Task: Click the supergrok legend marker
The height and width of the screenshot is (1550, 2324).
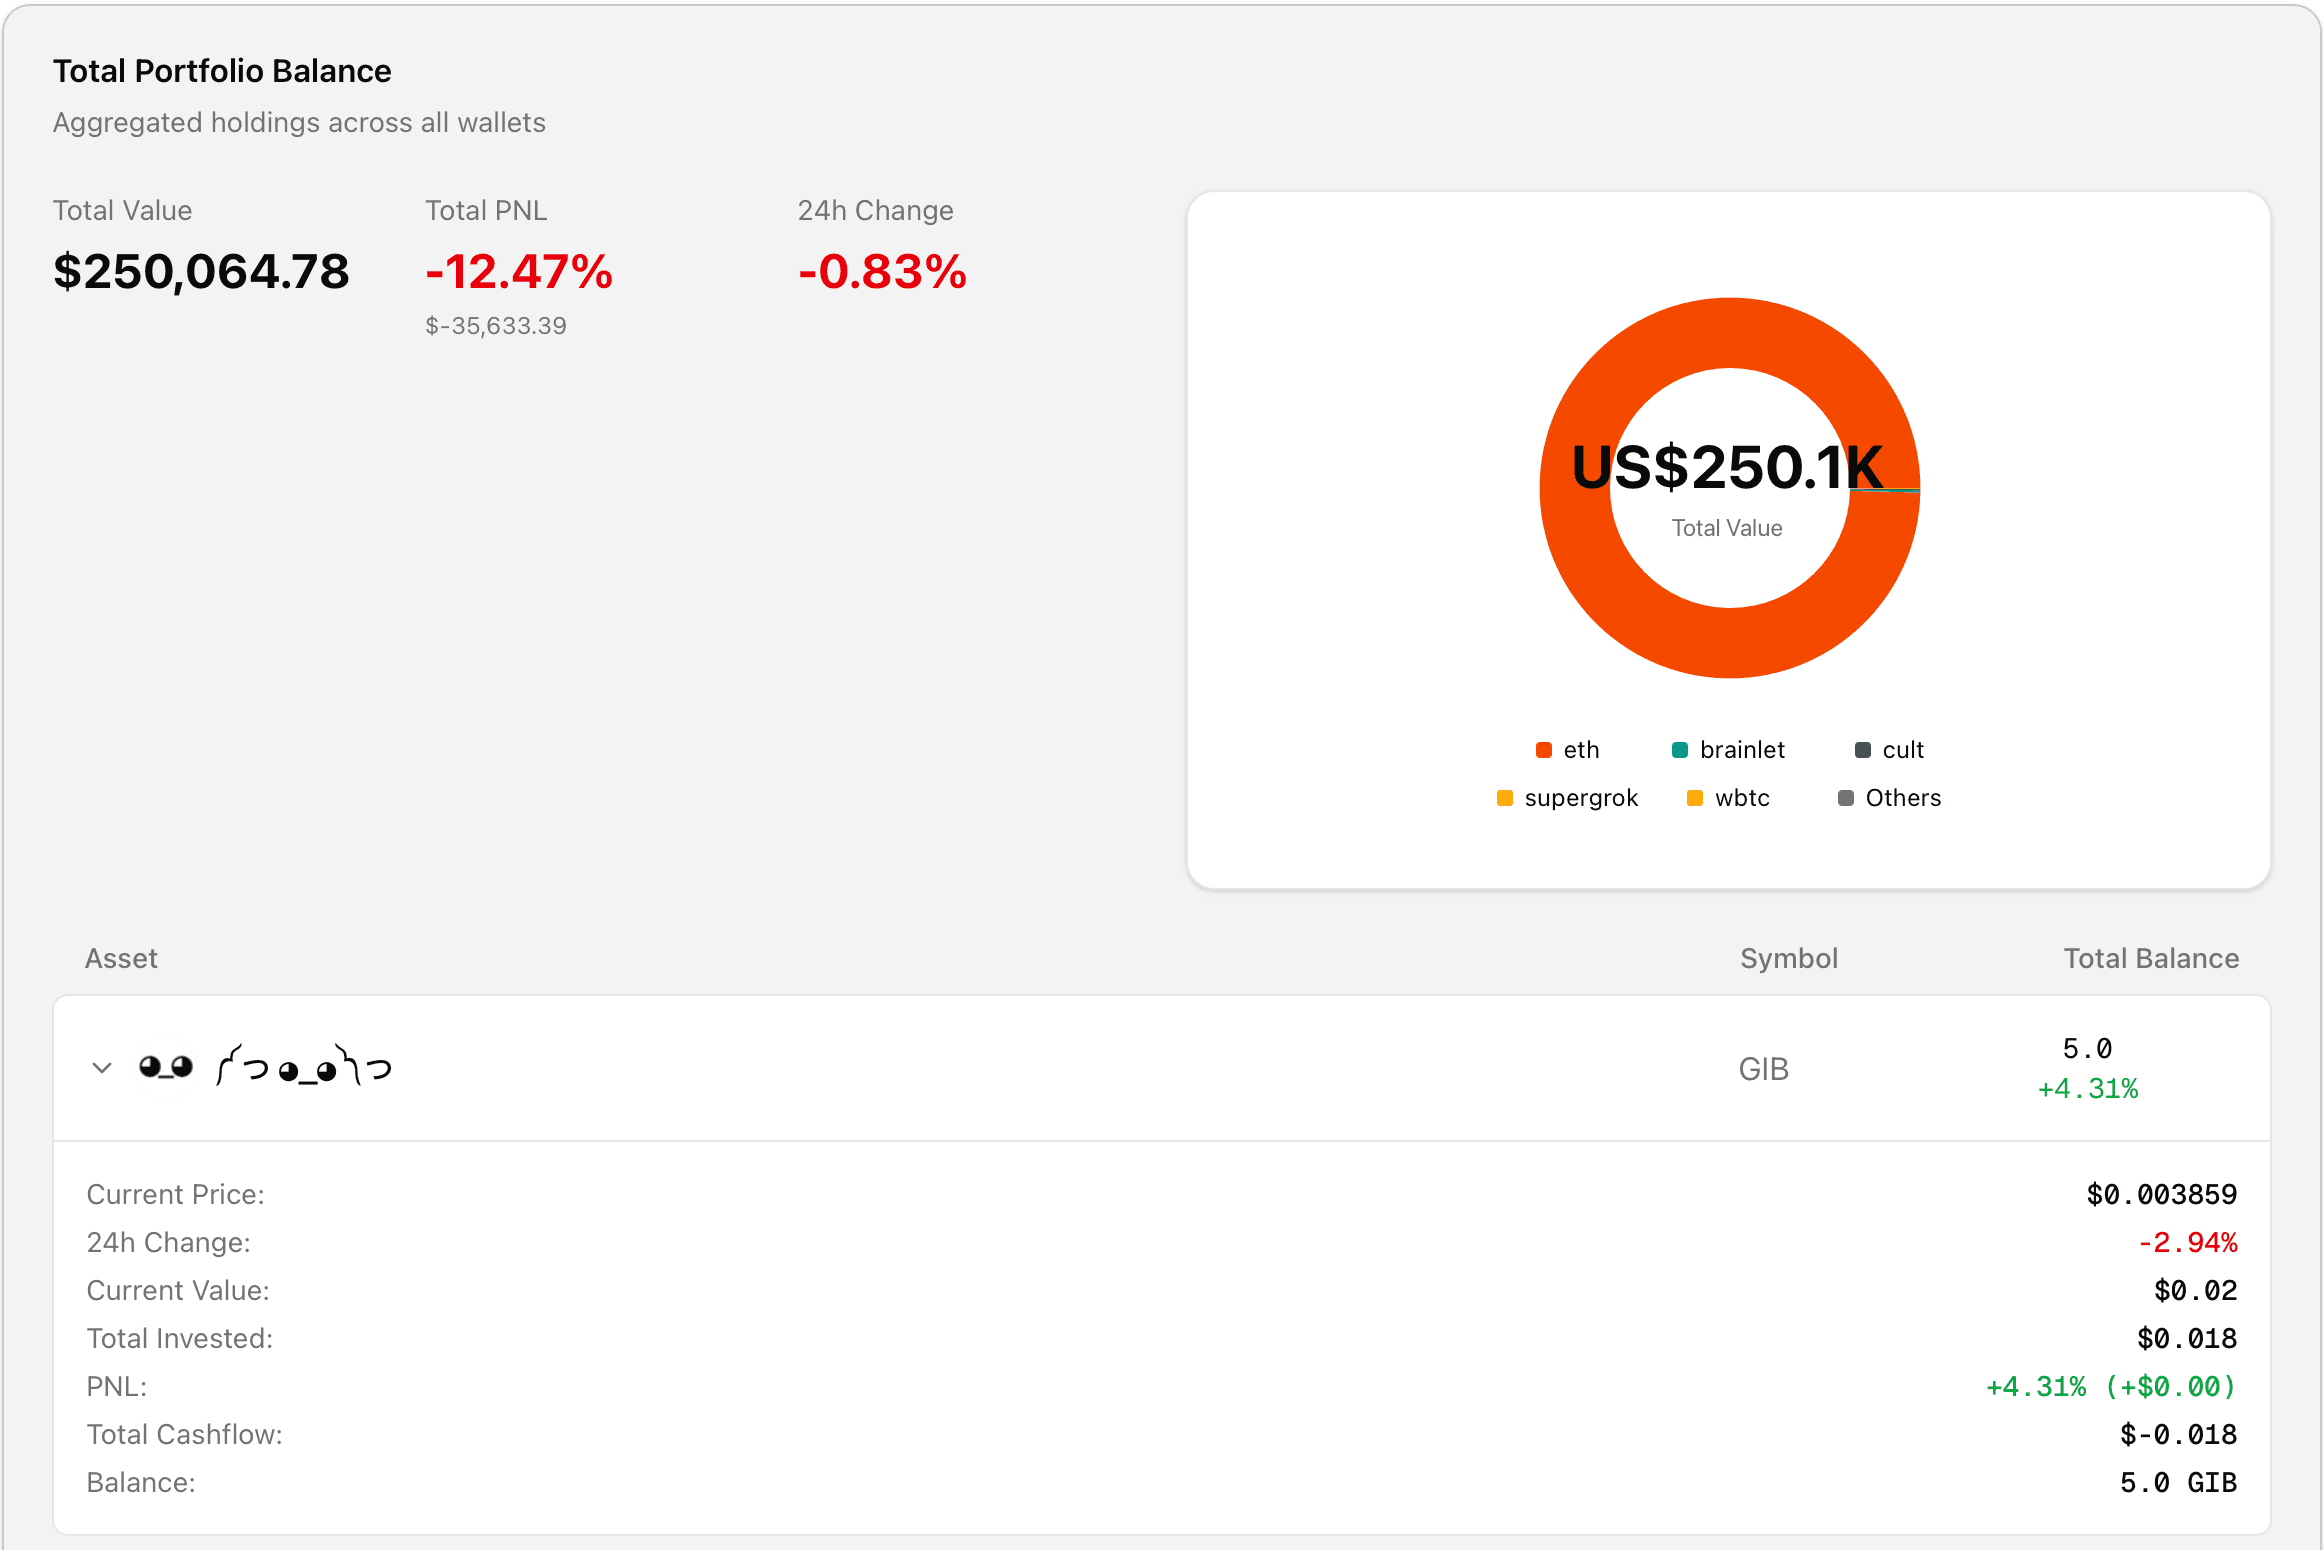Action: 1504,797
